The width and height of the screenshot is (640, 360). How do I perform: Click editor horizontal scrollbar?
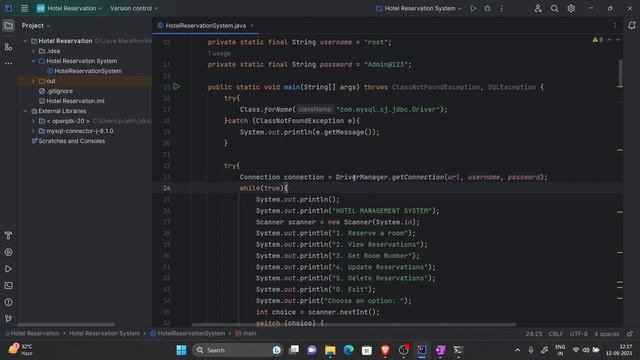(x=353, y=324)
